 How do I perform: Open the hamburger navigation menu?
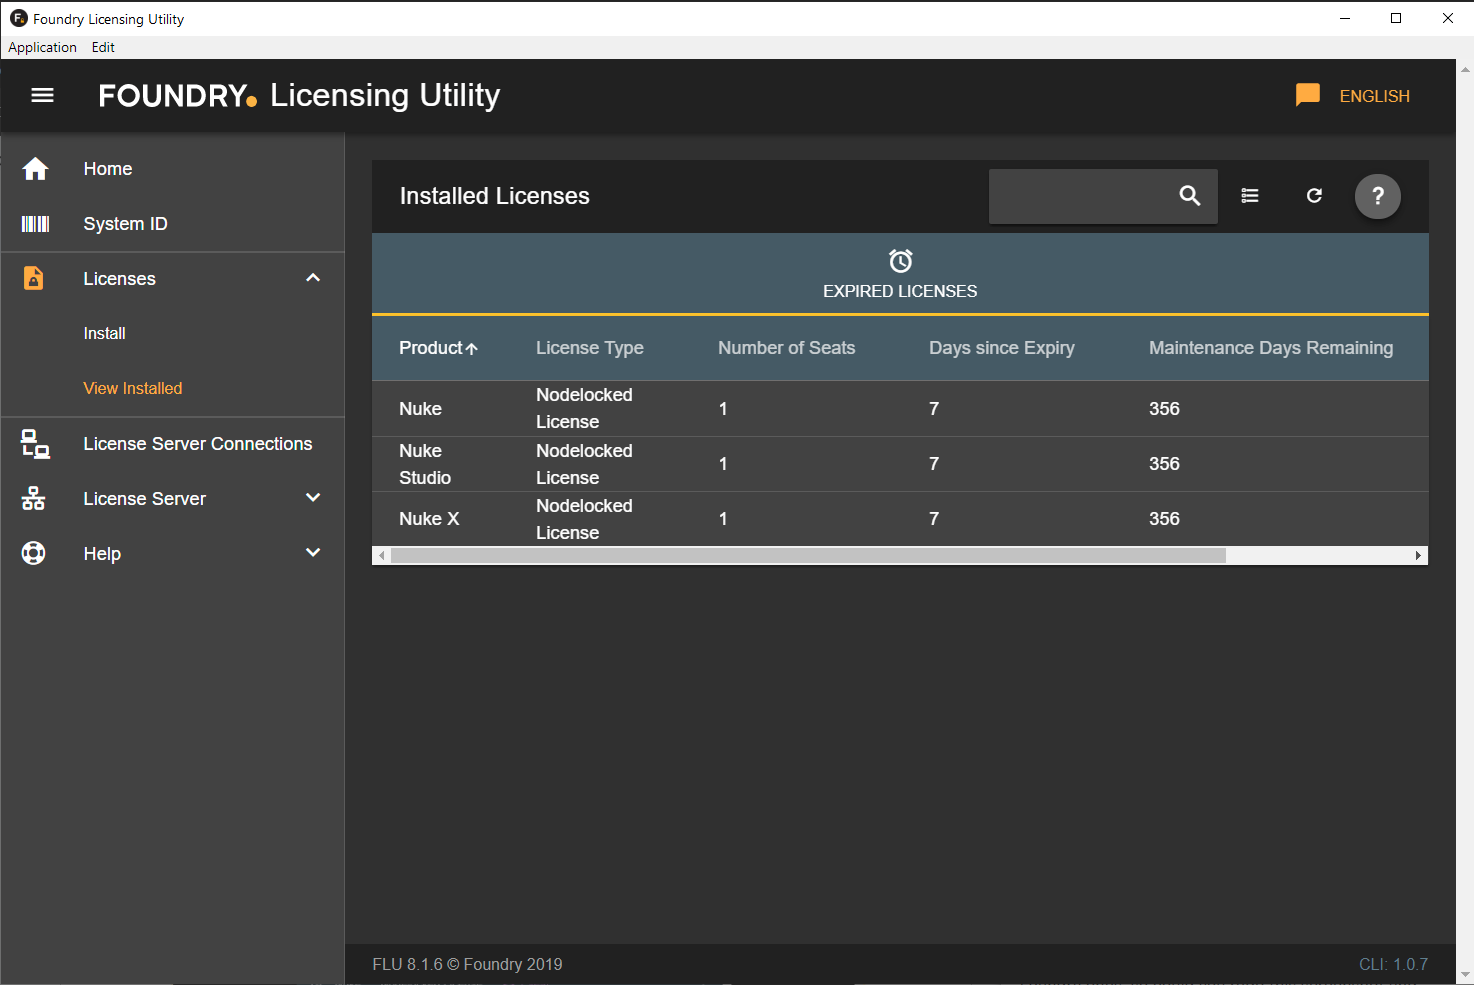pos(42,96)
